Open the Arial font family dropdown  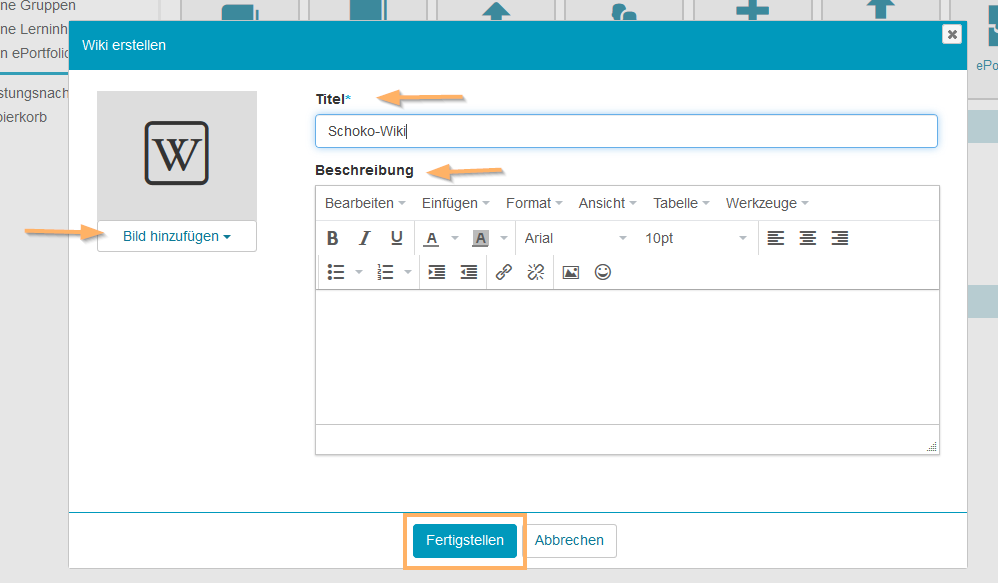coord(575,238)
